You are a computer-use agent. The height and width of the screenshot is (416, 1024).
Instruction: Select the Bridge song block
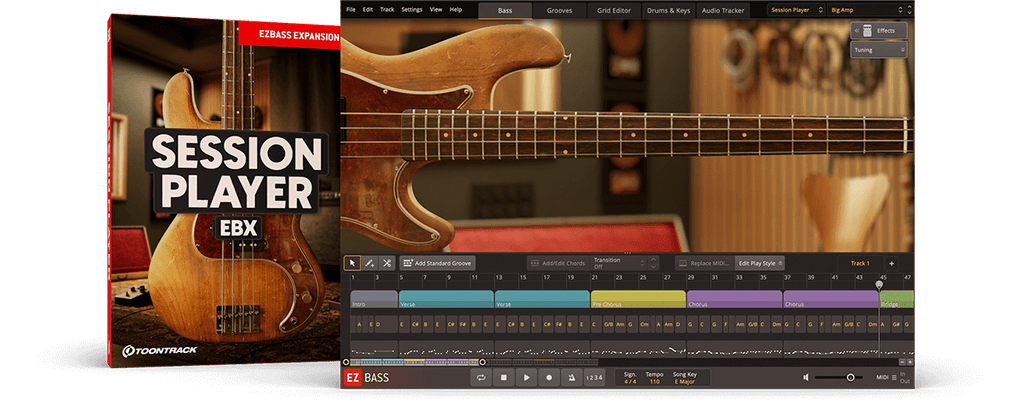pyautogui.click(x=897, y=299)
